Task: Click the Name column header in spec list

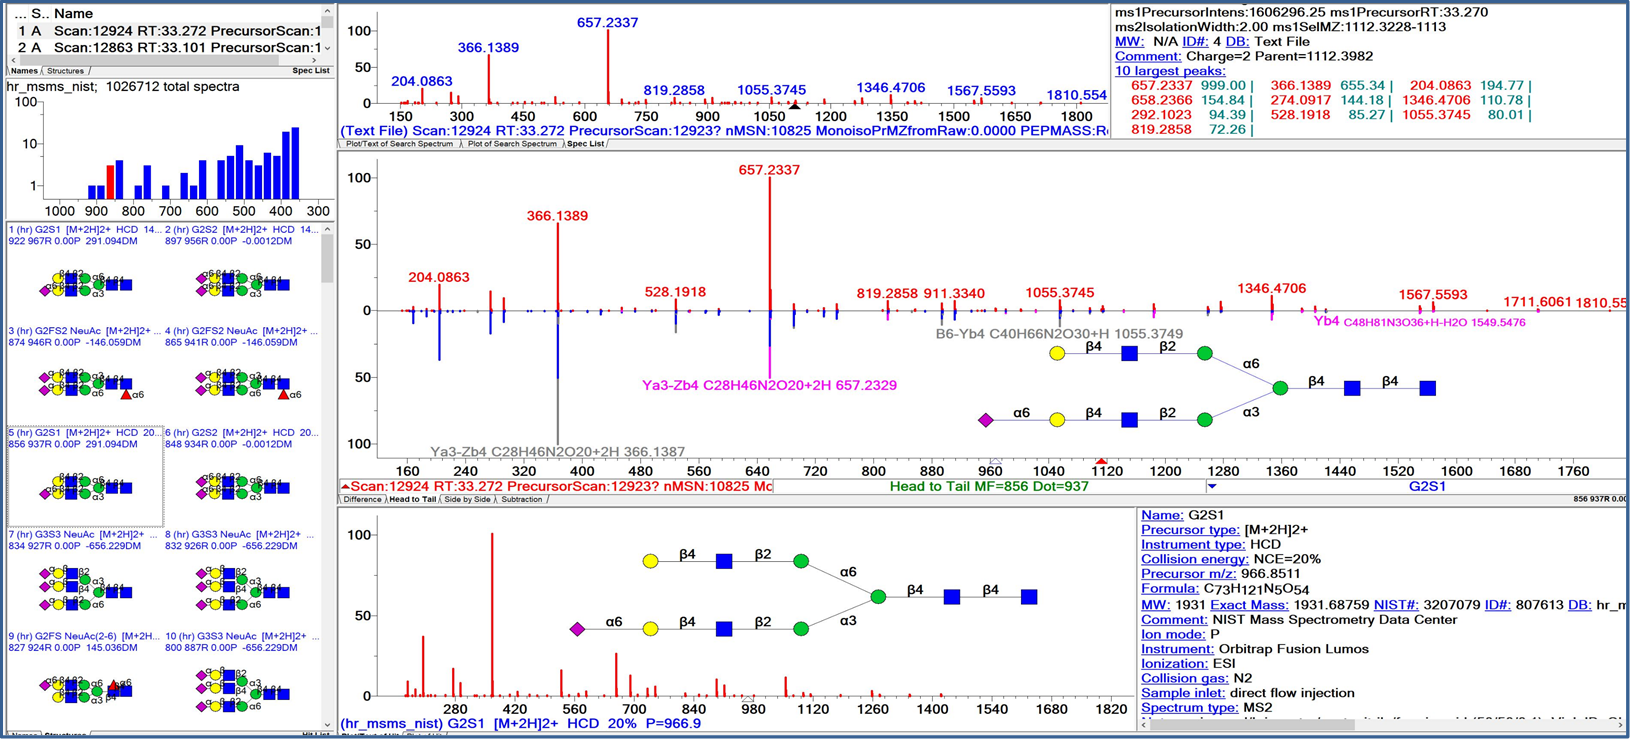Action: click(74, 14)
